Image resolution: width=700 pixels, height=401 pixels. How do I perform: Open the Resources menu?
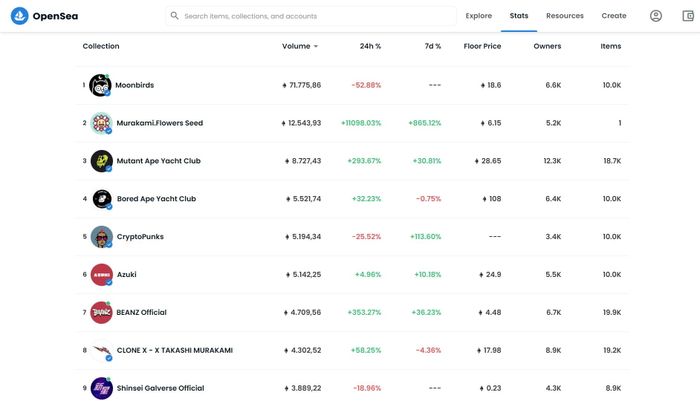point(565,16)
